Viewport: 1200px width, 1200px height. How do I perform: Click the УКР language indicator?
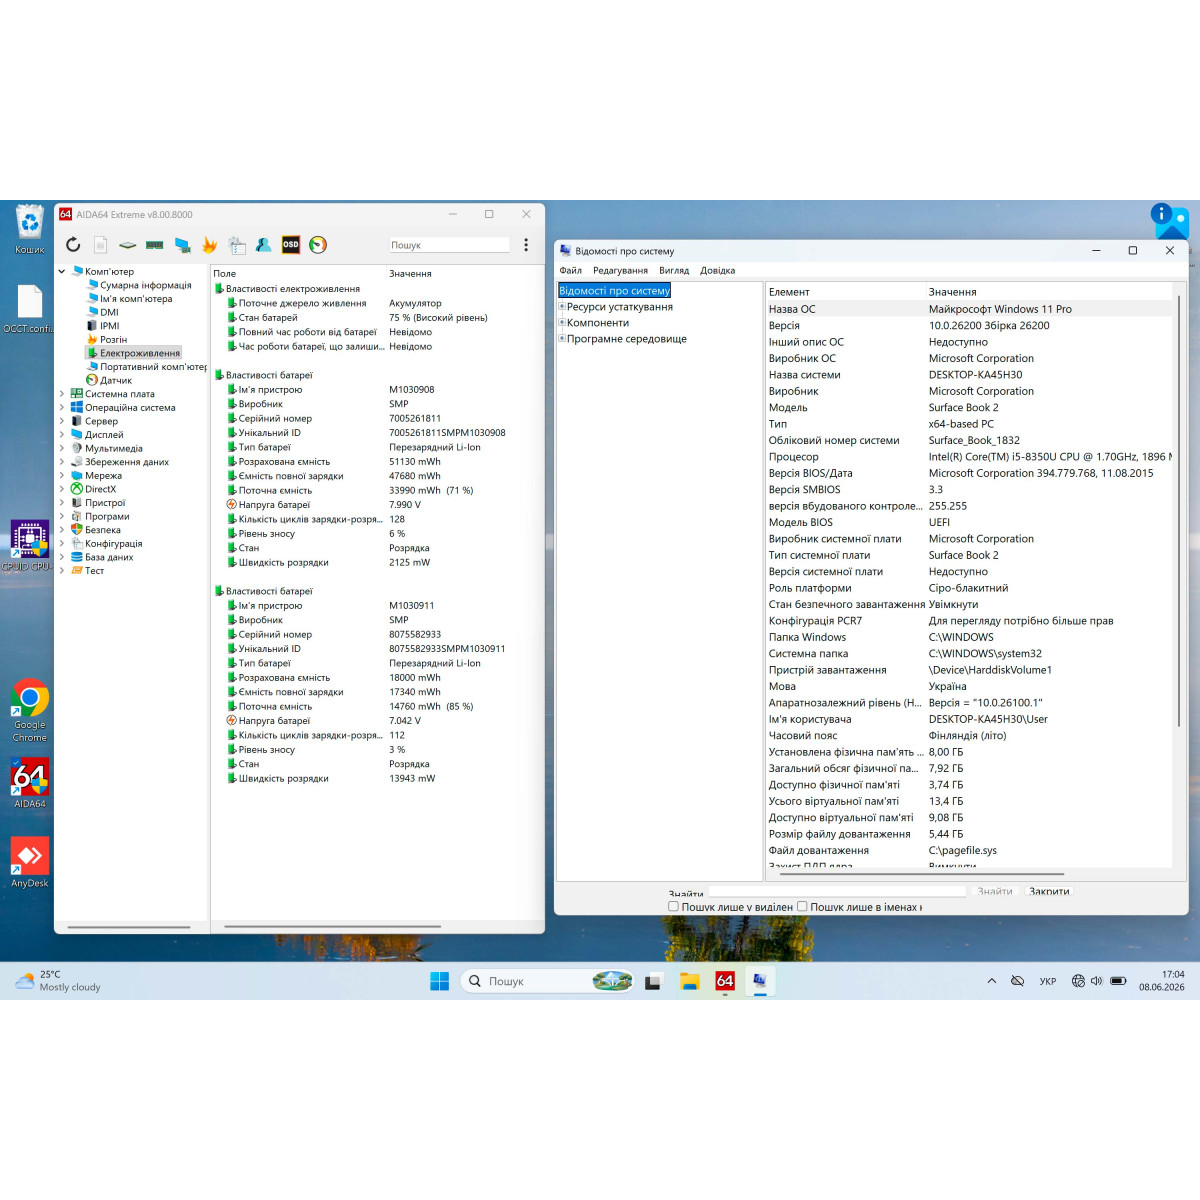click(1048, 981)
